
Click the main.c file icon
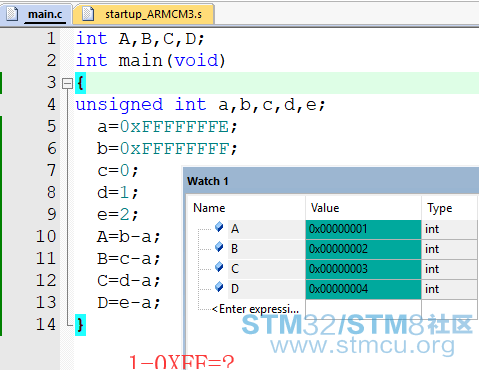12,14
